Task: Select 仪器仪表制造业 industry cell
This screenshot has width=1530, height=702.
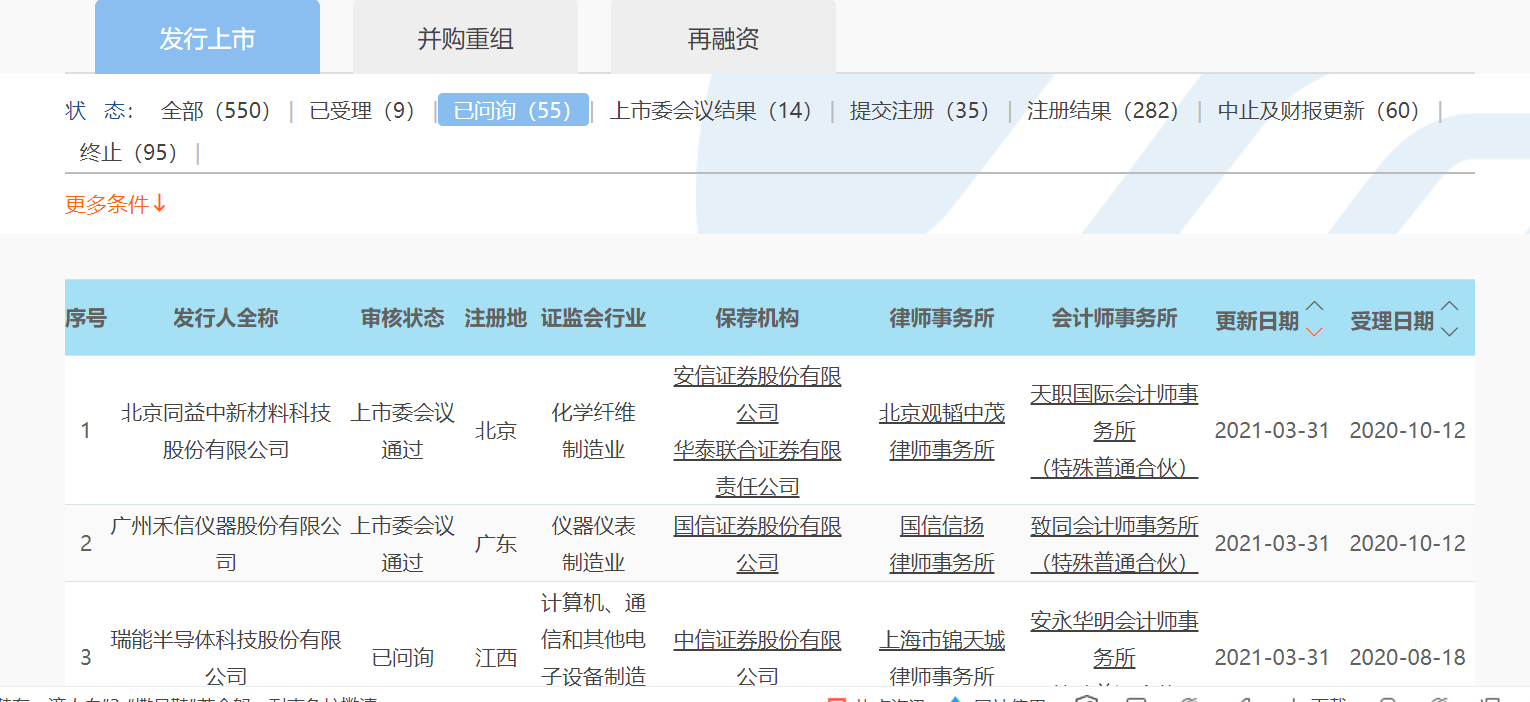Action: coord(593,544)
